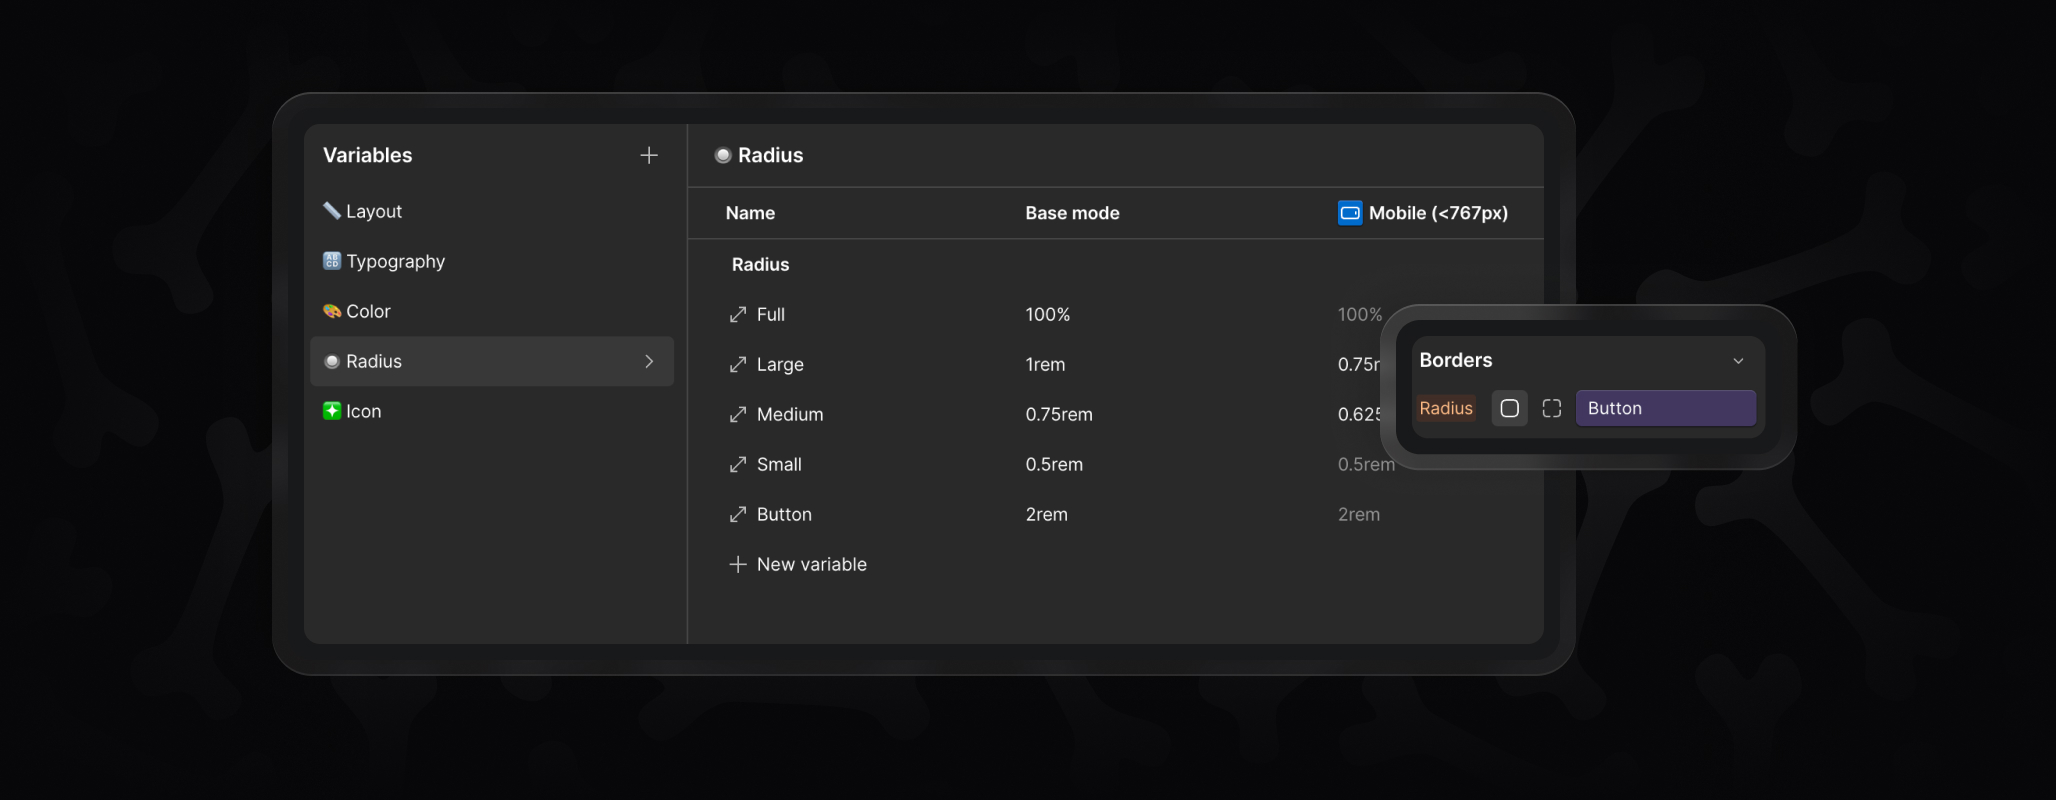Edit Full base mode value 100%

(1047, 314)
